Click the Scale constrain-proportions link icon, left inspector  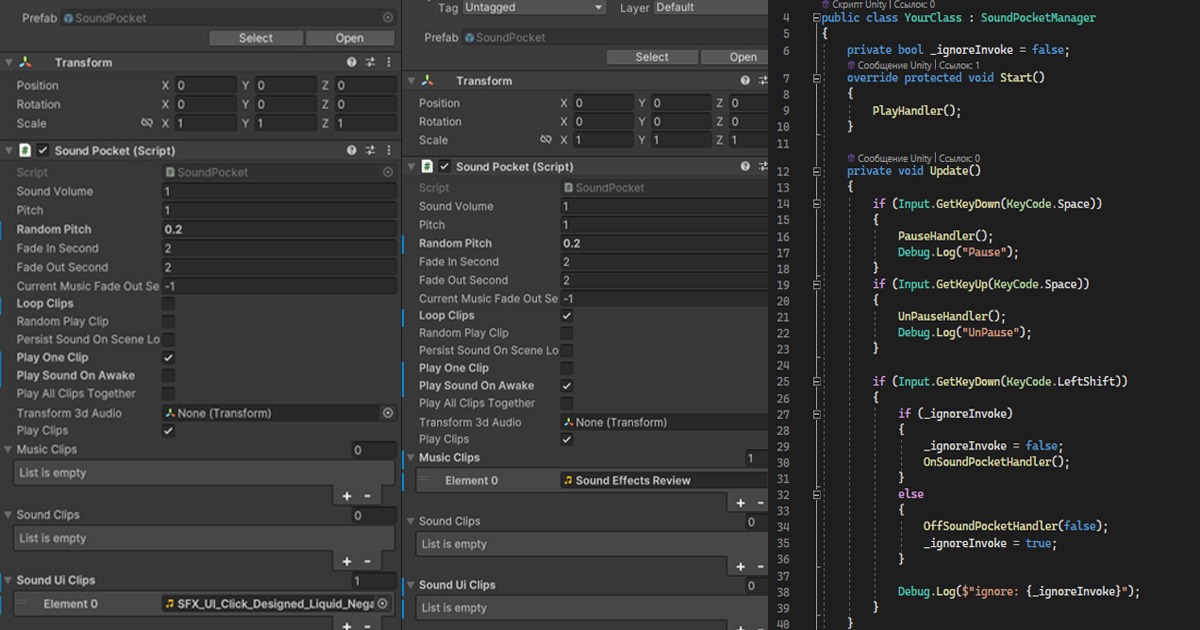point(147,123)
